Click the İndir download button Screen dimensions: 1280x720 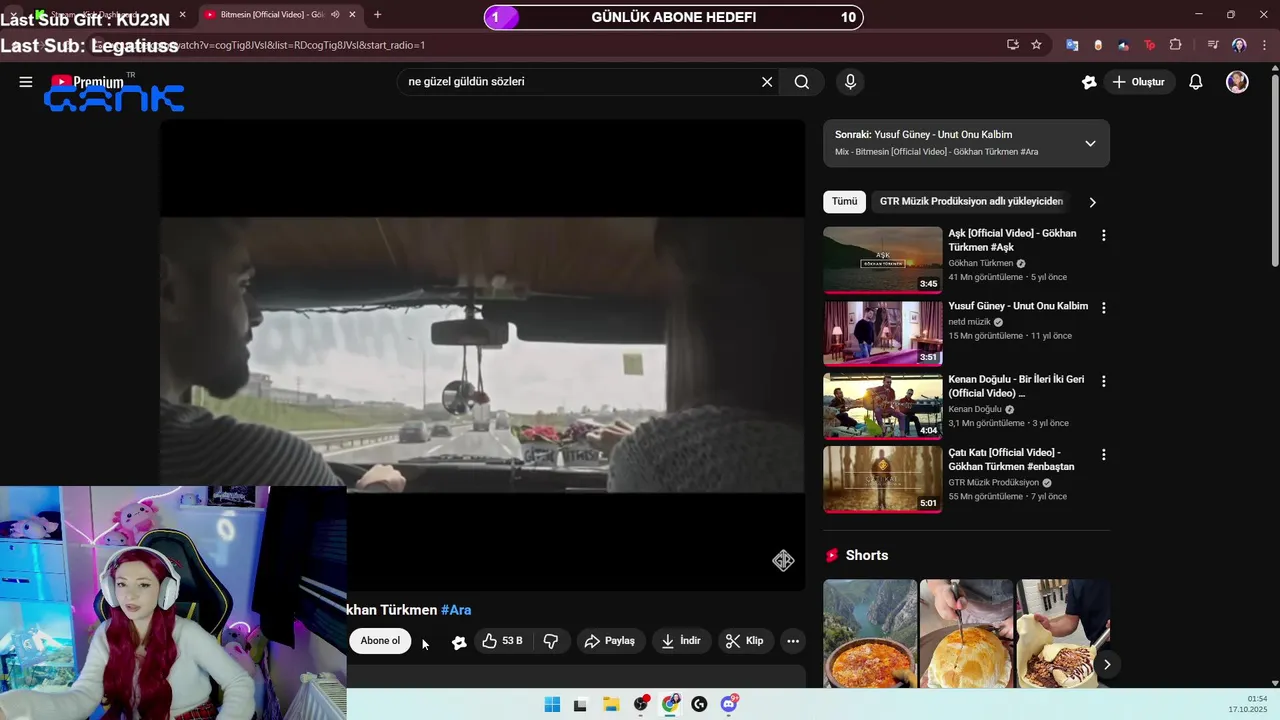681,641
